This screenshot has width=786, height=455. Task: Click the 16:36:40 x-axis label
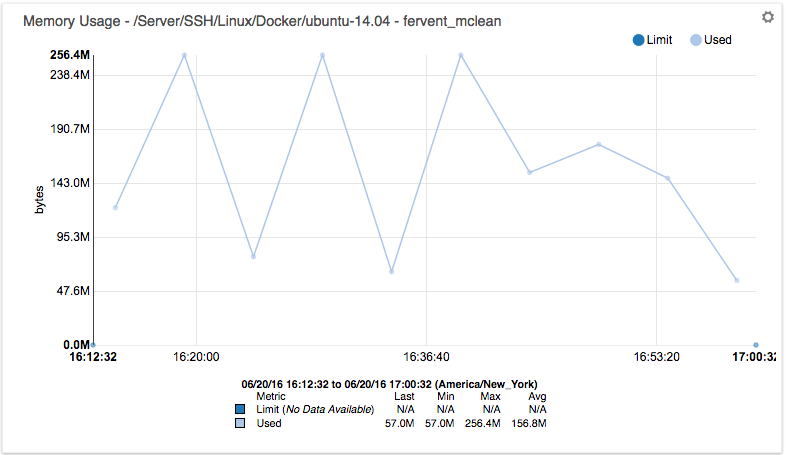(426, 357)
